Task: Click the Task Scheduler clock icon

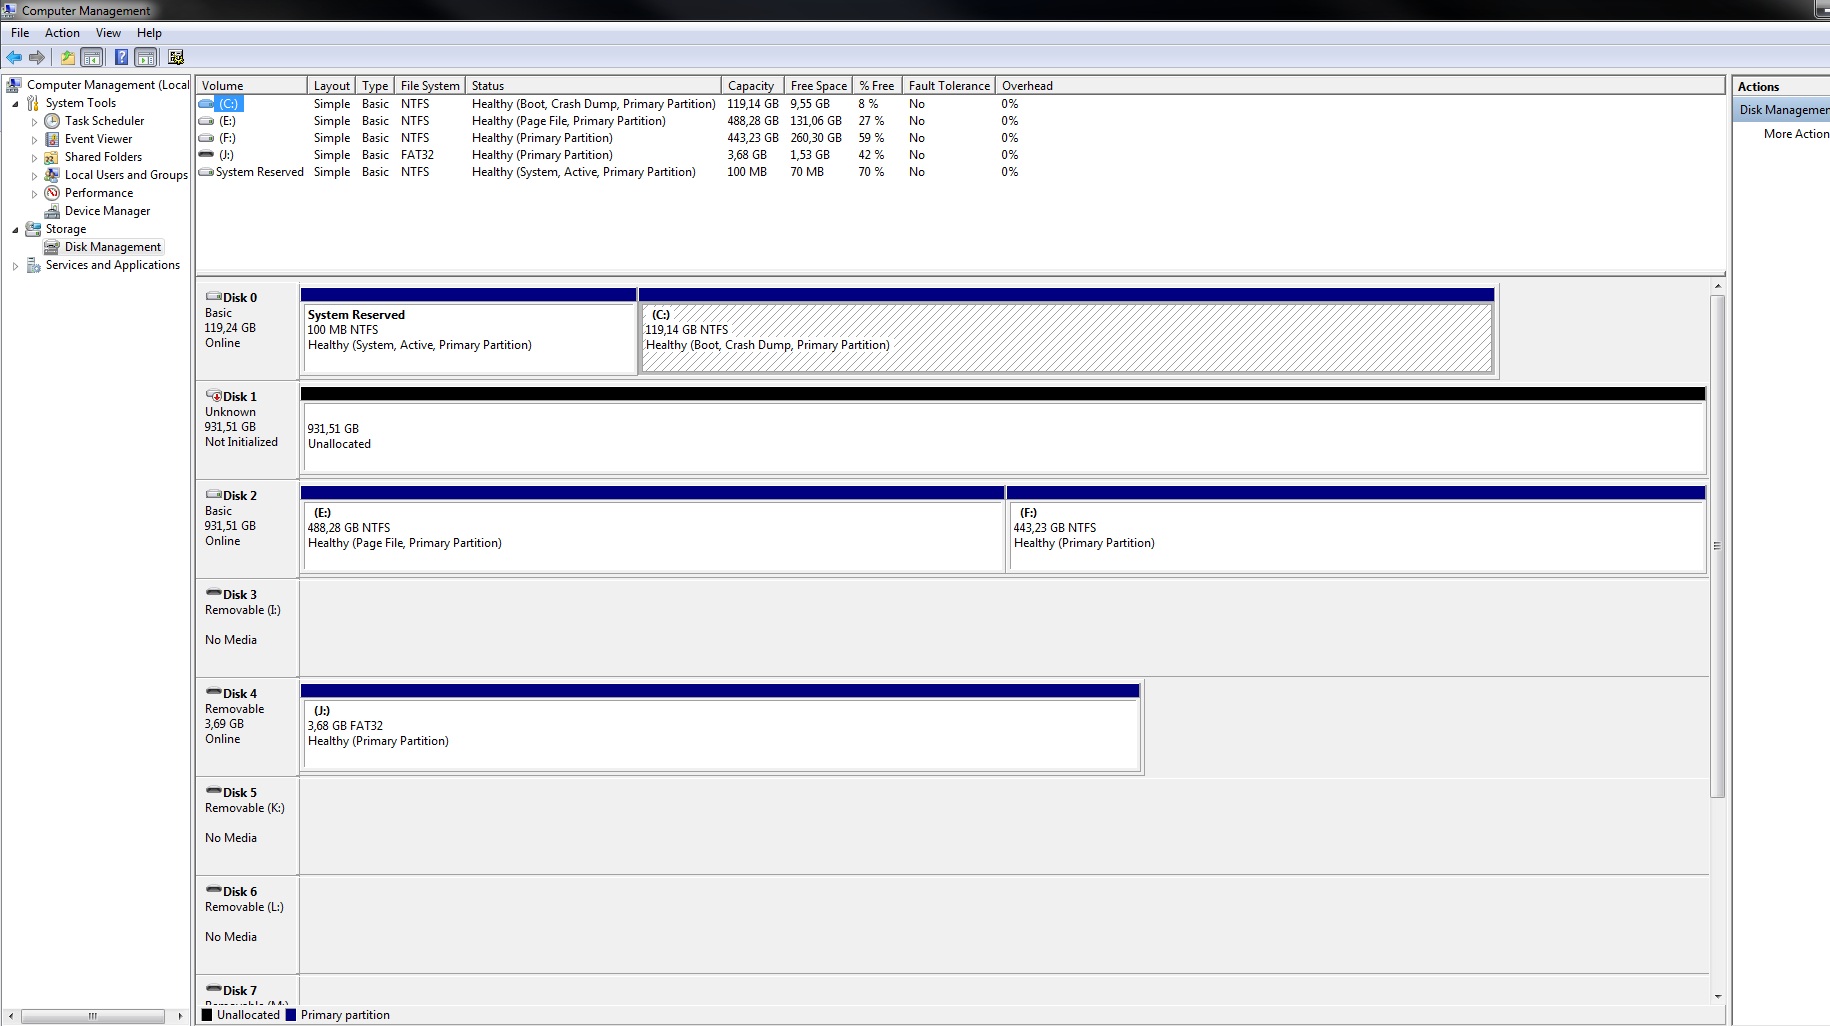Action: (52, 121)
